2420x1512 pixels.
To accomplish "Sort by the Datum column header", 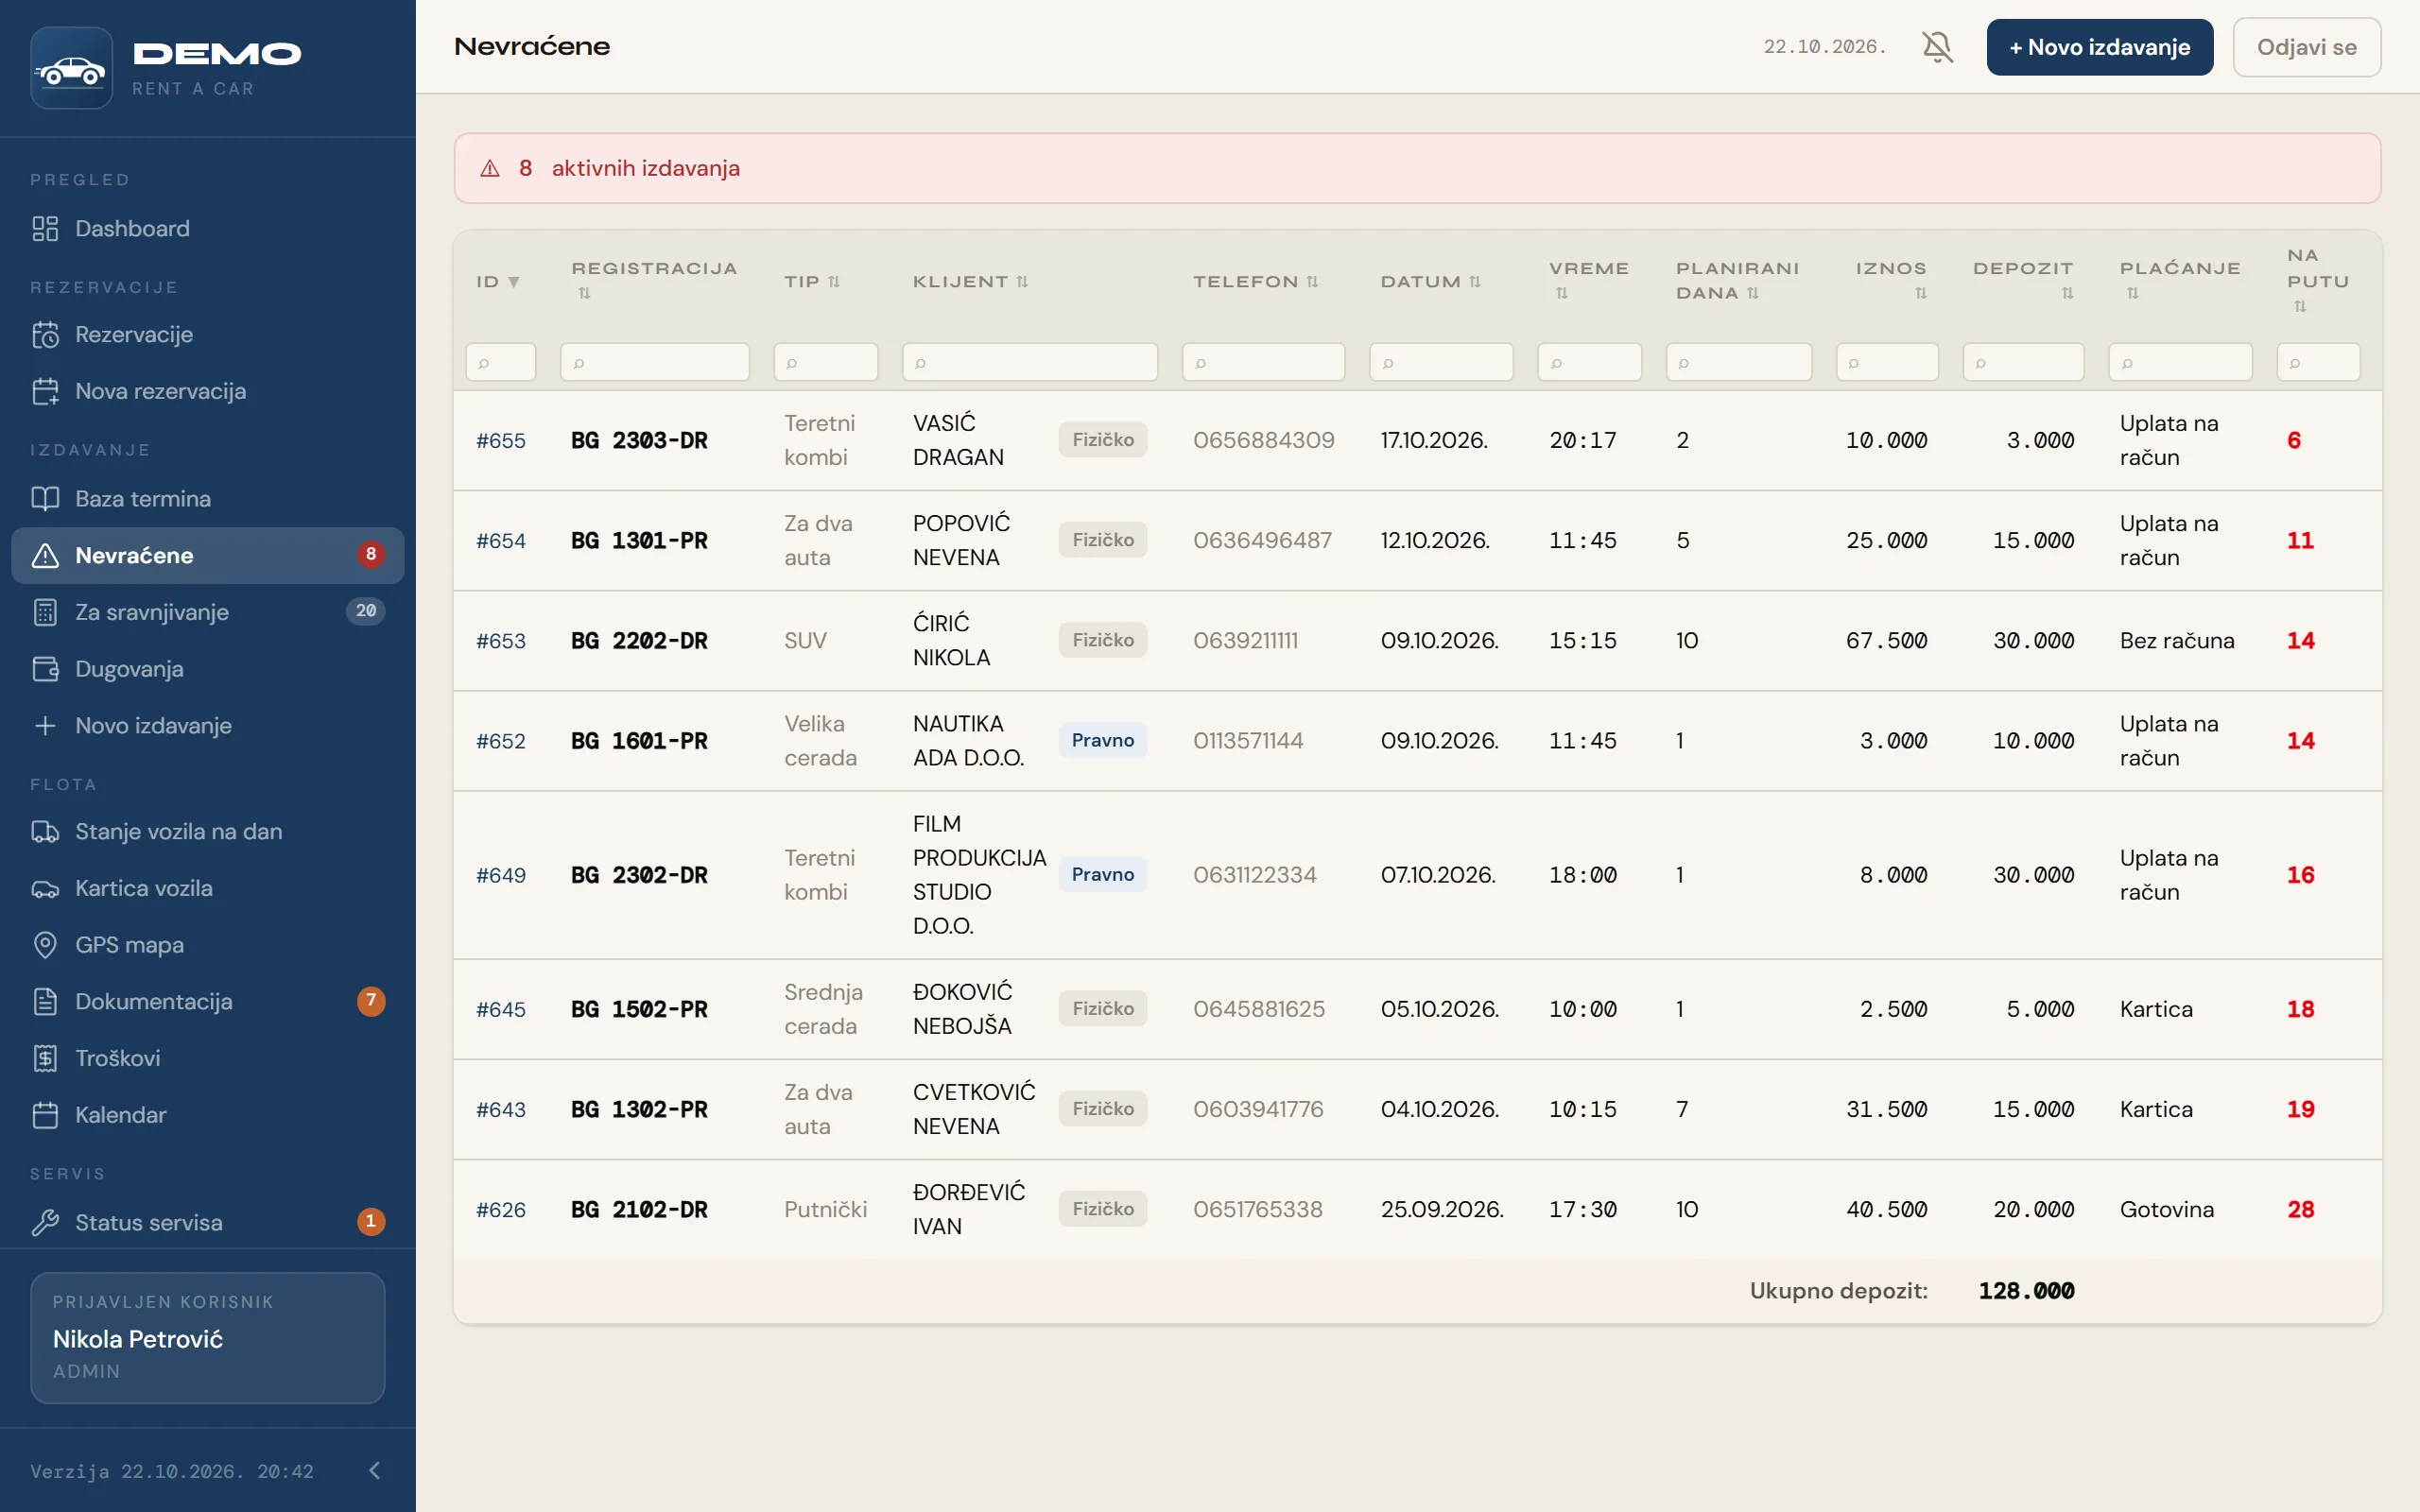I will (x=1431, y=282).
